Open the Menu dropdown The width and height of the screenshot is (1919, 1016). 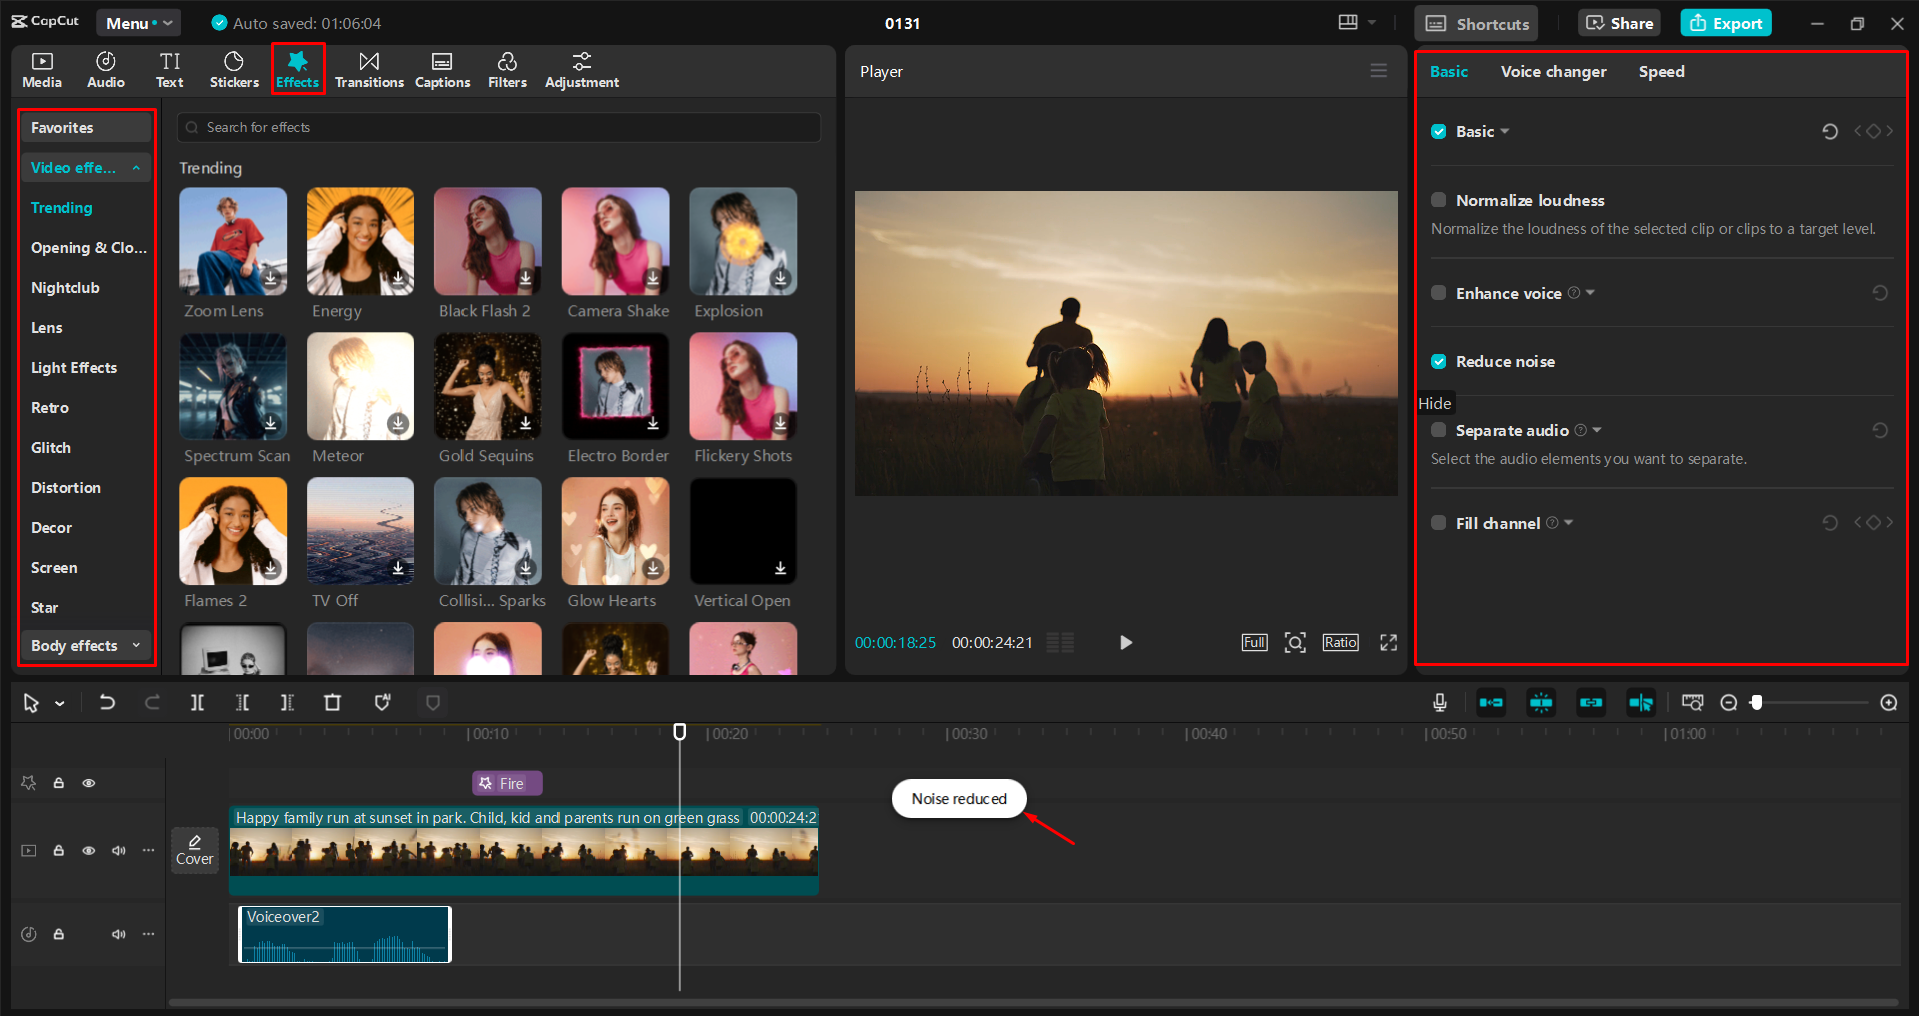click(x=138, y=22)
